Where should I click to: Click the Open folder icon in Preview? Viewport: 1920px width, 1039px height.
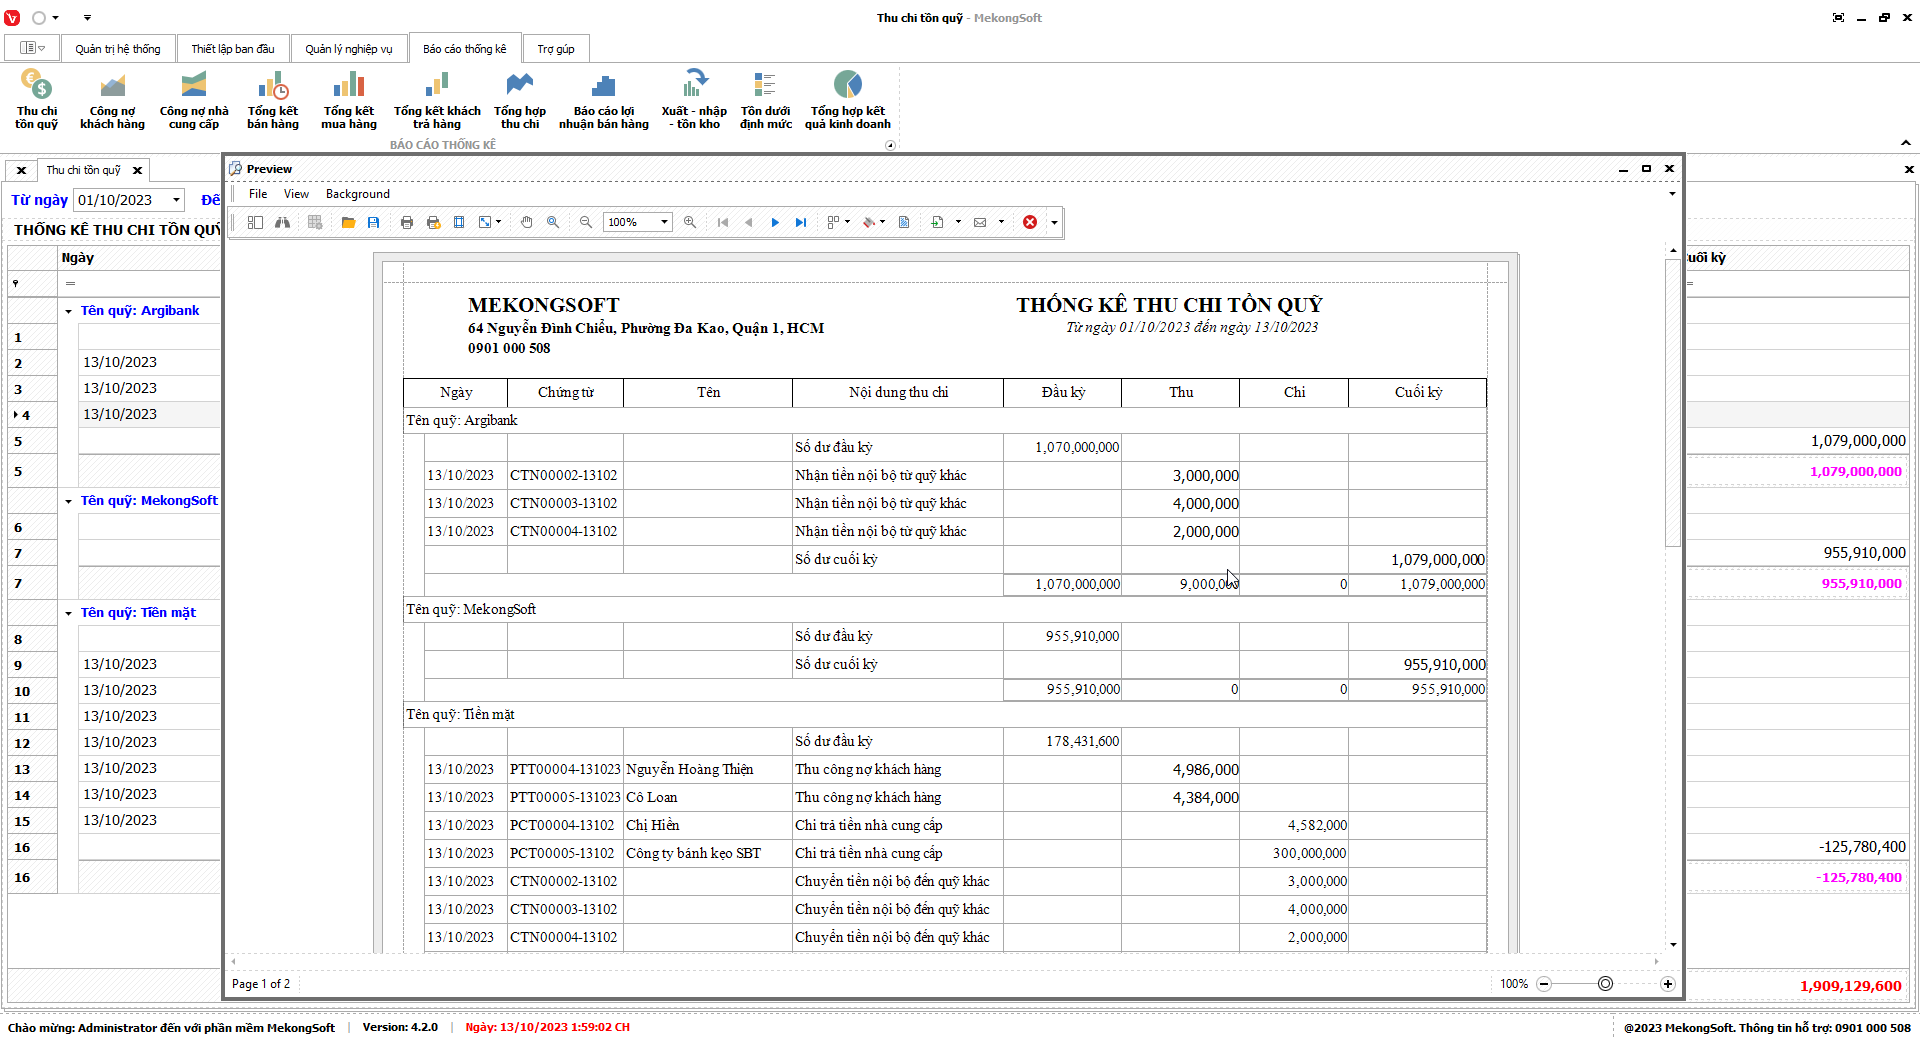(348, 223)
